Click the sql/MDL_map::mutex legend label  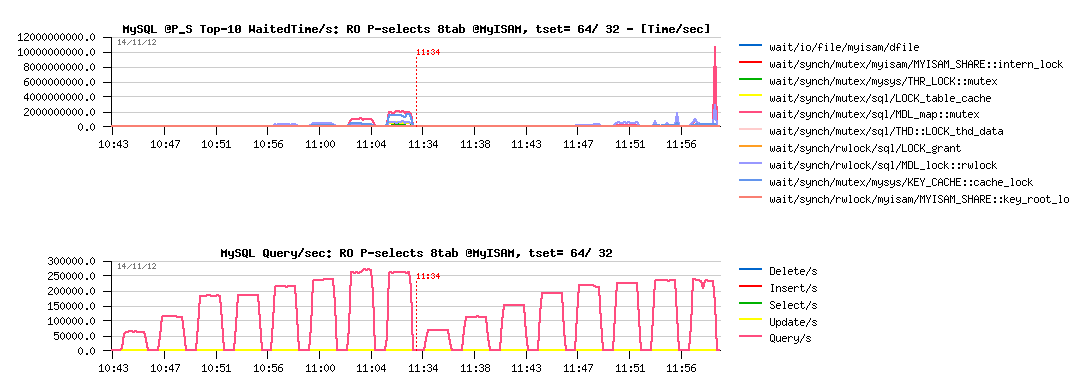874,115
